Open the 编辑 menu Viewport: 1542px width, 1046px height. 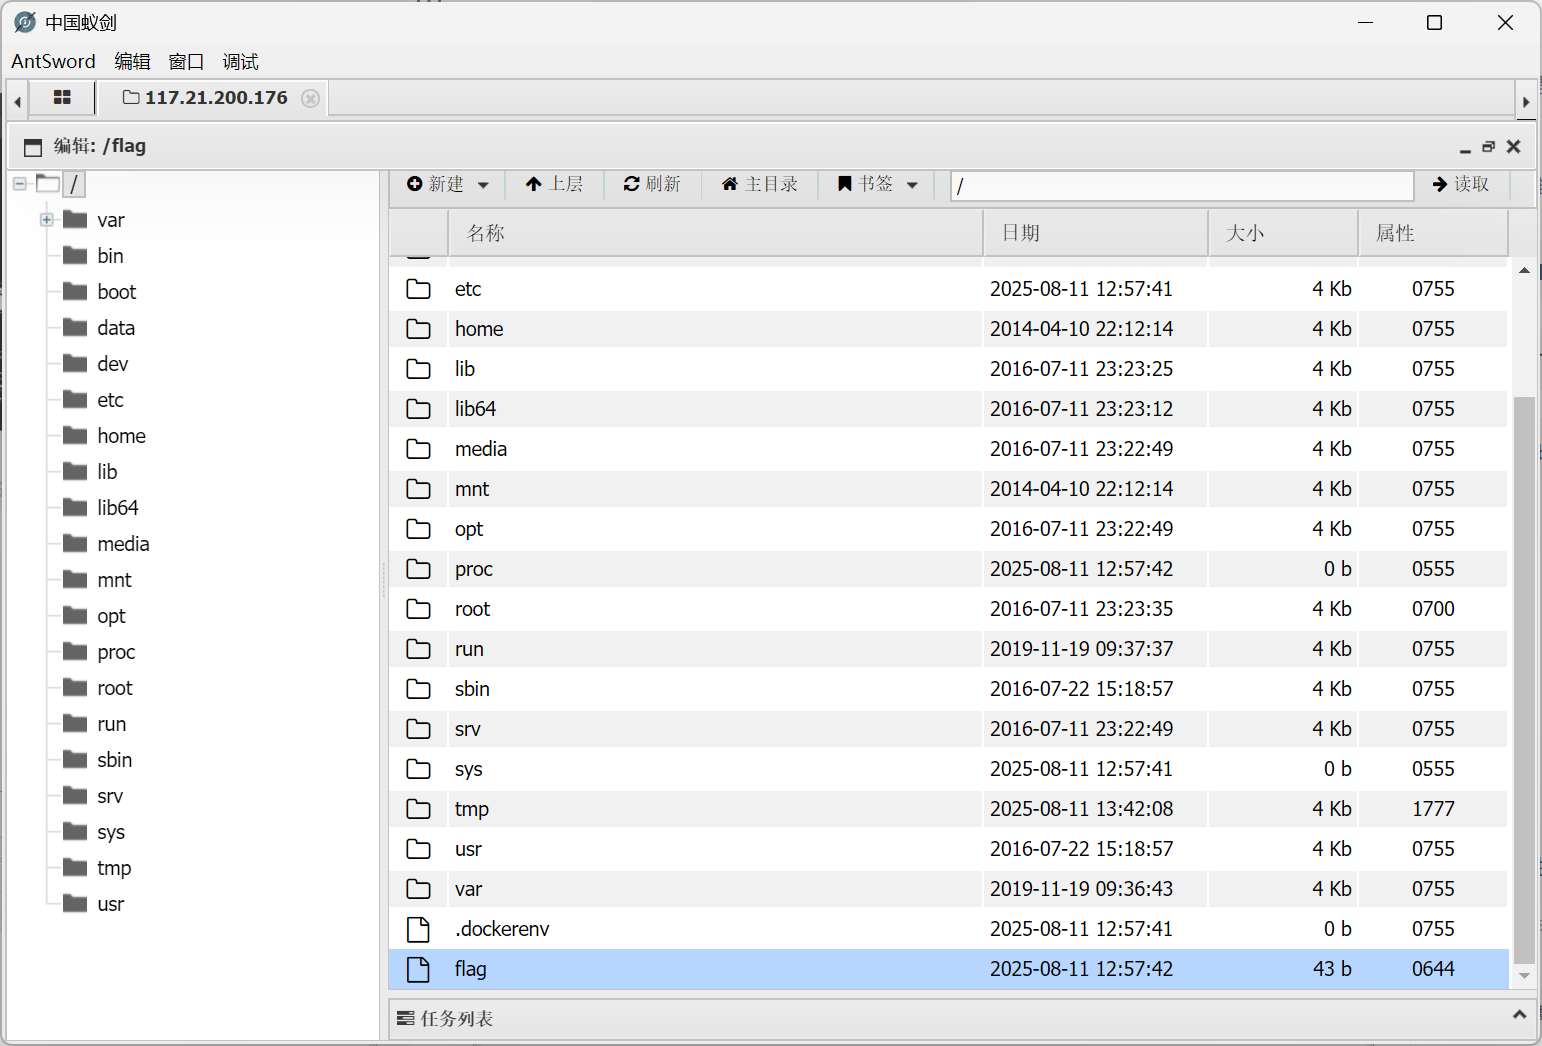(132, 61)
